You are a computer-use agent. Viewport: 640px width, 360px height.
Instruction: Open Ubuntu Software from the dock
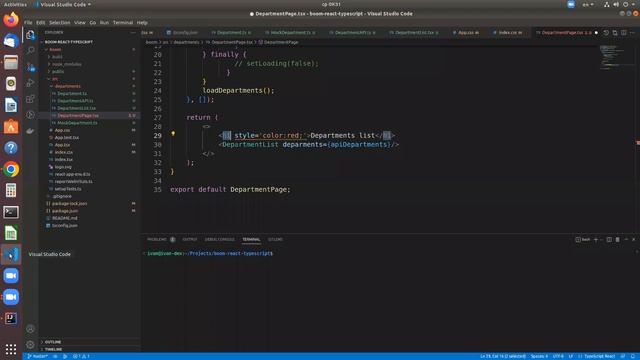coord(11,127)
